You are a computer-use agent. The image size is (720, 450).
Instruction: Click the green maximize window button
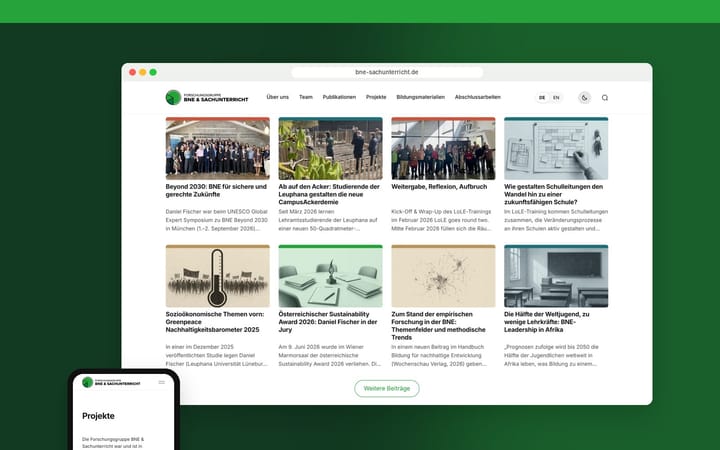click(x=153, y=72)
